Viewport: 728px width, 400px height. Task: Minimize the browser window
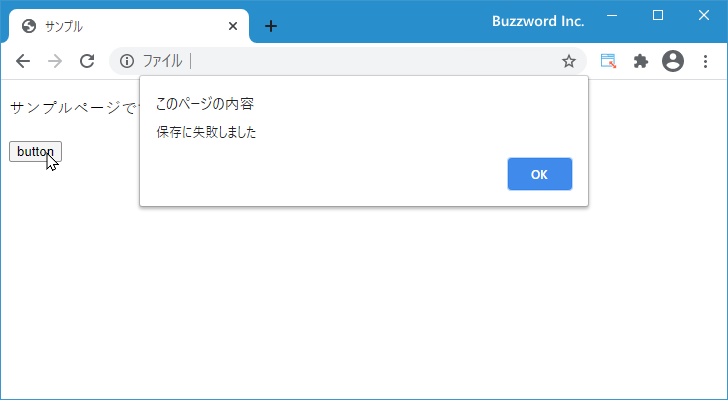(612, 16)
